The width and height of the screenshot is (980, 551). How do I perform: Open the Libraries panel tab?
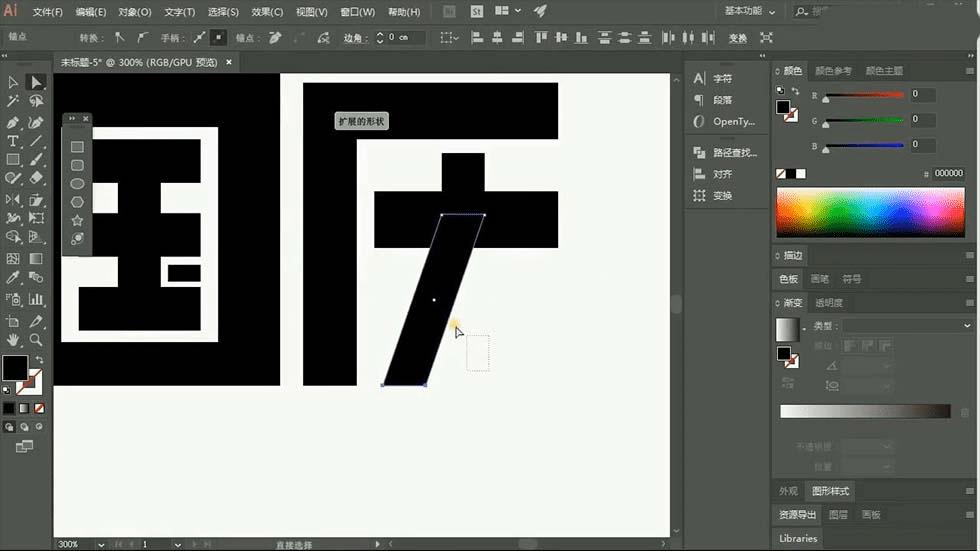[x=798, y=538]
